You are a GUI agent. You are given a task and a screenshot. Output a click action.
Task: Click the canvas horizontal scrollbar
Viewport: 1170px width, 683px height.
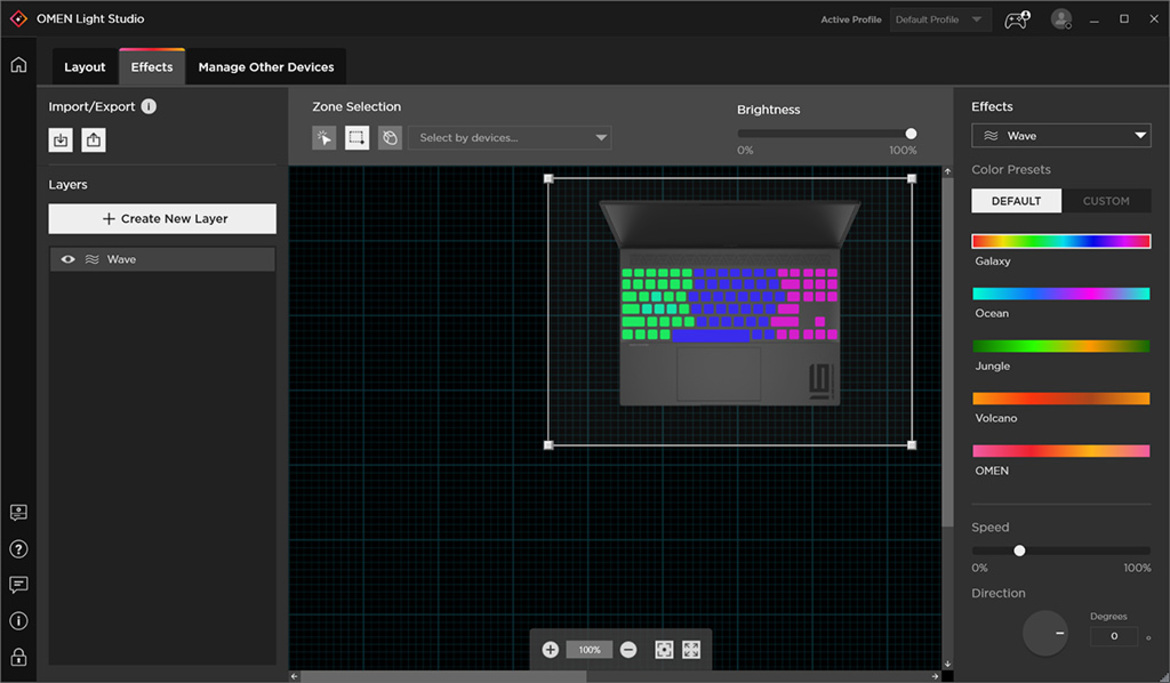tap(443, 676)
